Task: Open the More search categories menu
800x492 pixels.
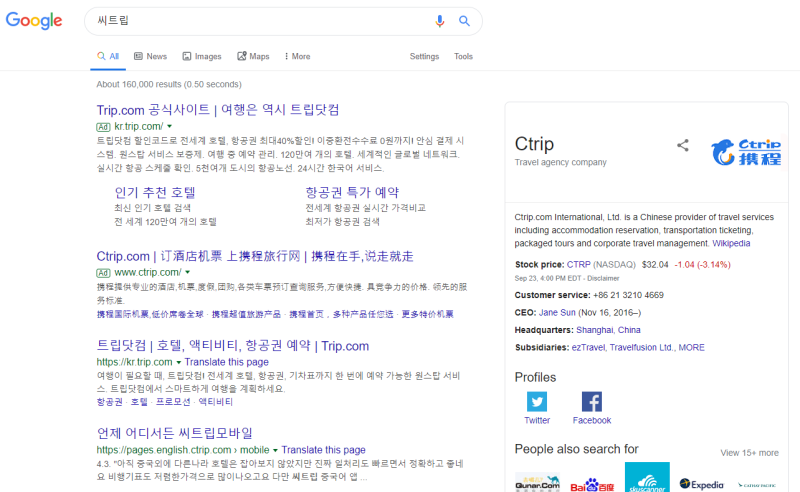Action: (x=297, y=56)
